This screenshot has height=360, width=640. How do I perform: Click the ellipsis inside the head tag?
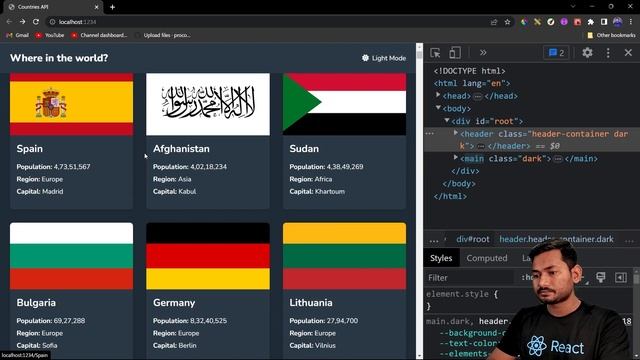478,96
